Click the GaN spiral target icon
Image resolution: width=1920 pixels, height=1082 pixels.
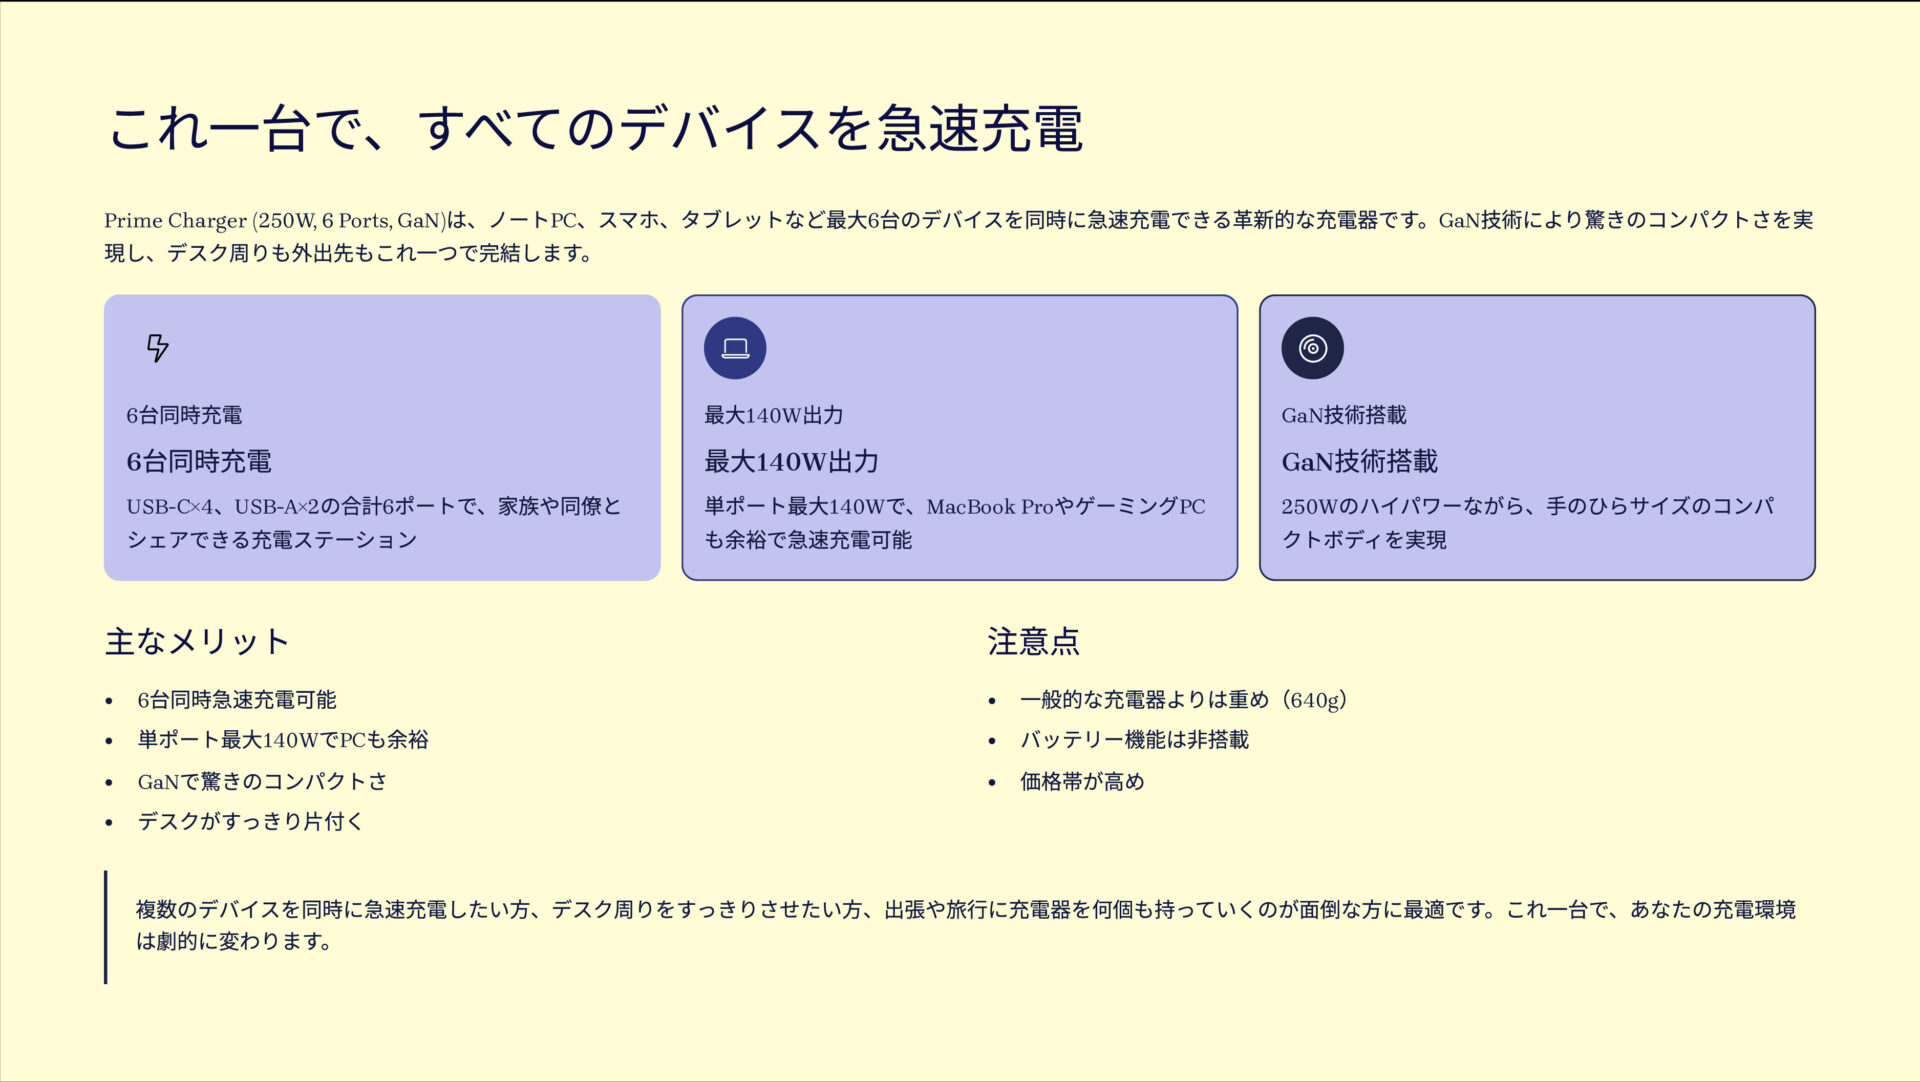(x=1312, y=348)
